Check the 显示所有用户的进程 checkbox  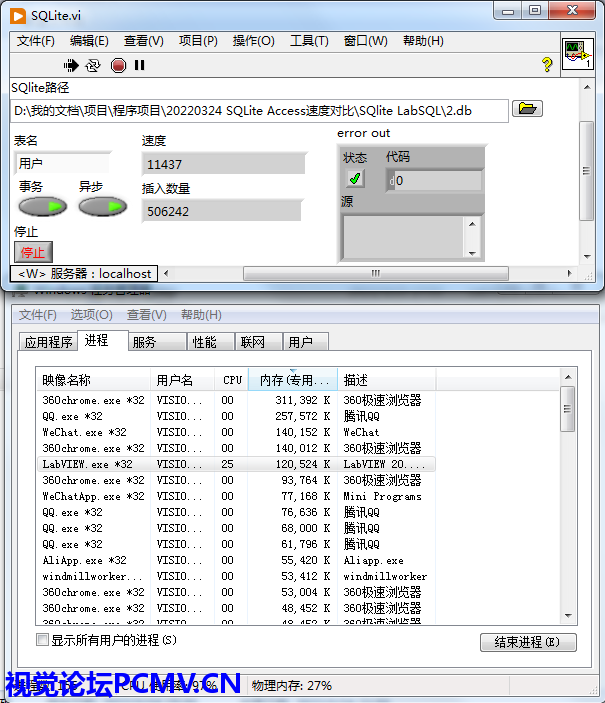[42, 640]
